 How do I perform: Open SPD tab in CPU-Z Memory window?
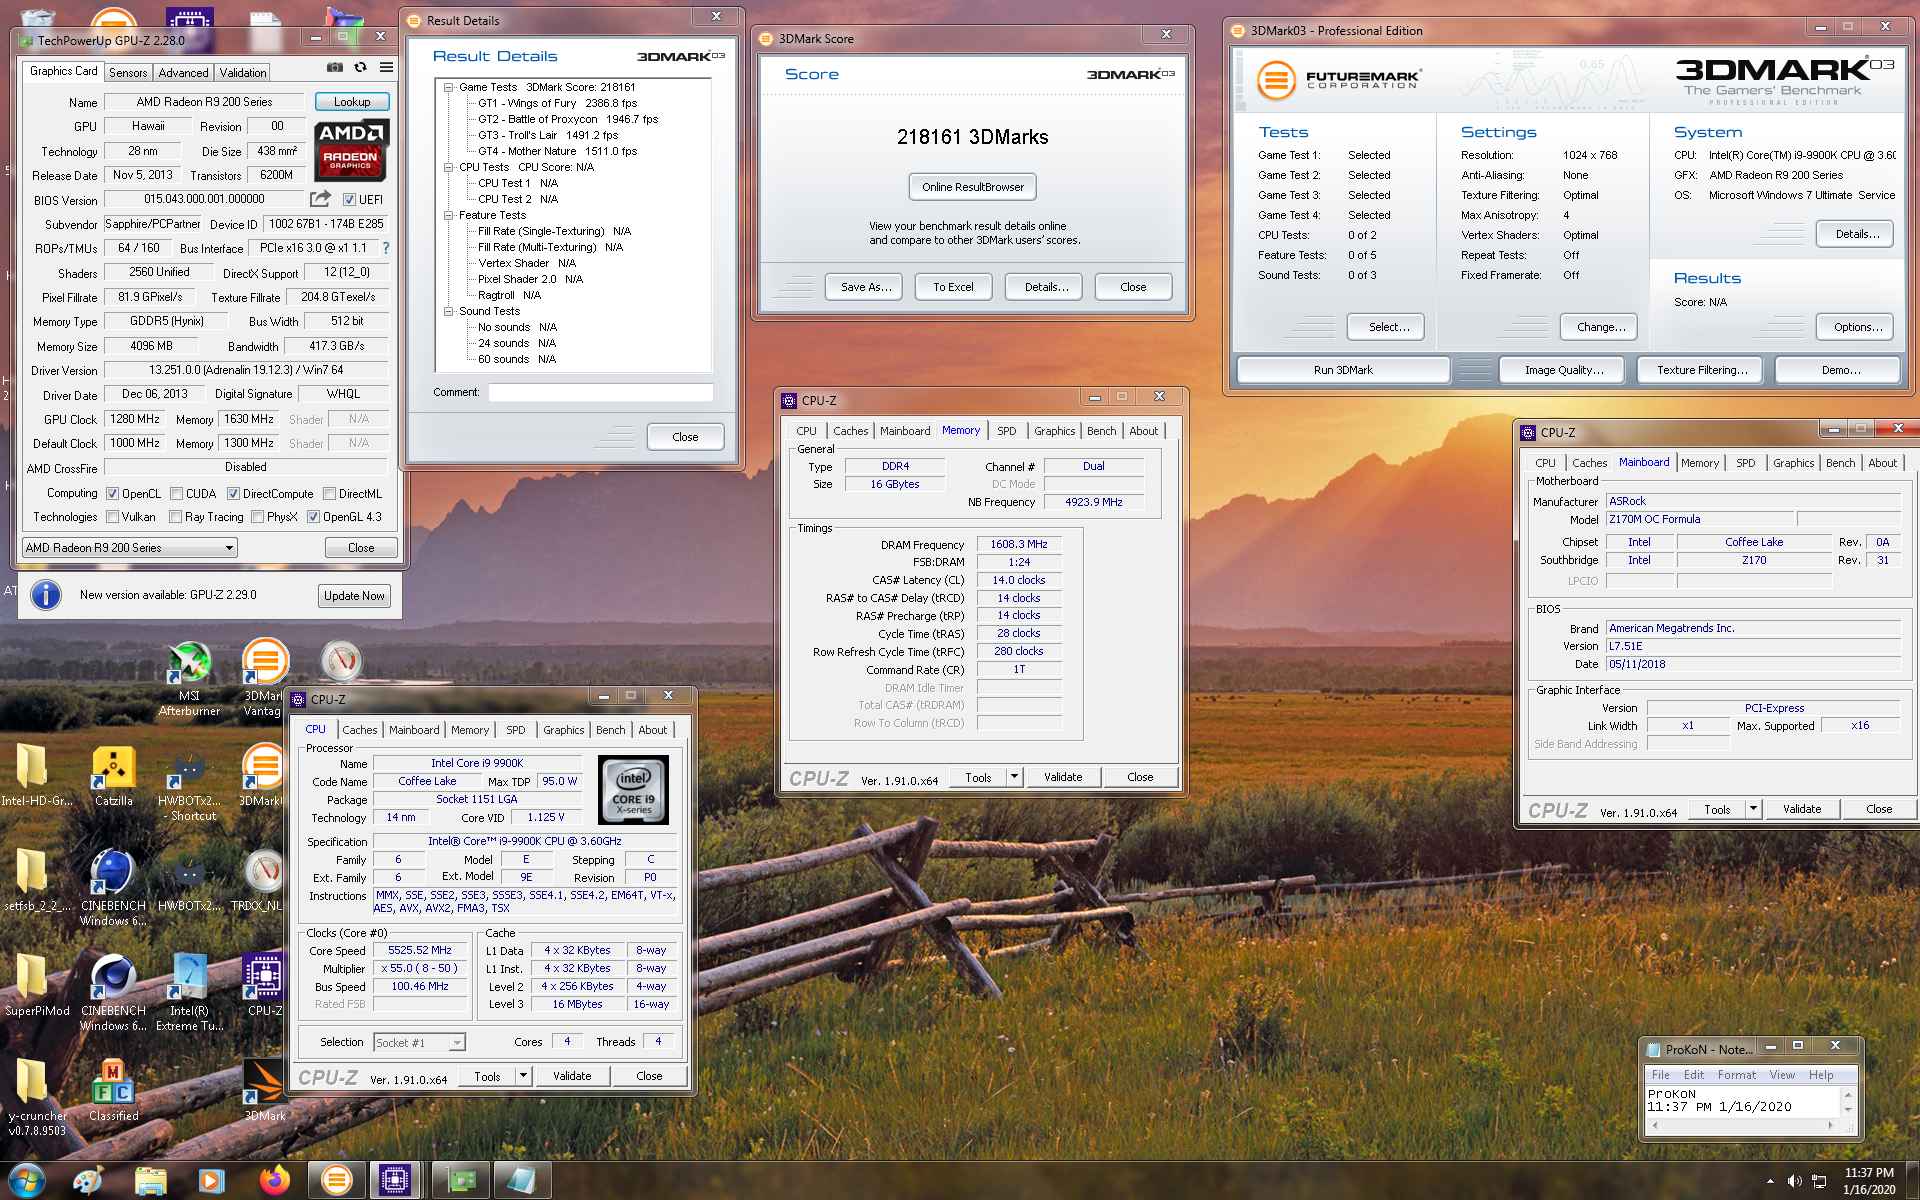(1006, 431)
